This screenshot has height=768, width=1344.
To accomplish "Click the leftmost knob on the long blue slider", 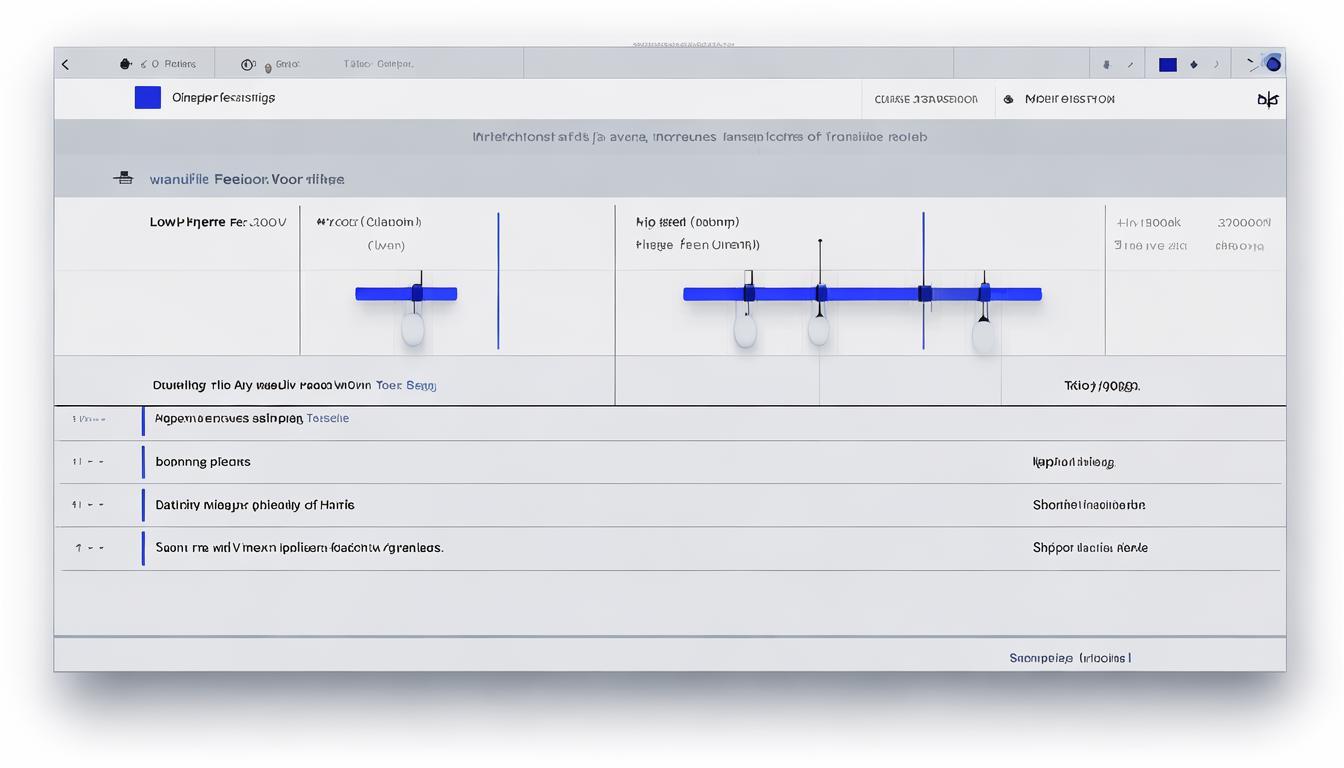I will pyautogui.click(x=748, y=294).
